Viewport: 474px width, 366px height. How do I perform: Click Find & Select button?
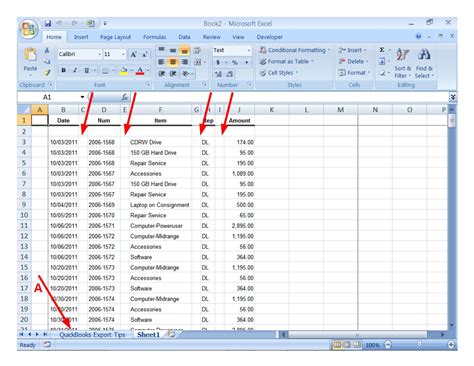click(x=424, y=63)
